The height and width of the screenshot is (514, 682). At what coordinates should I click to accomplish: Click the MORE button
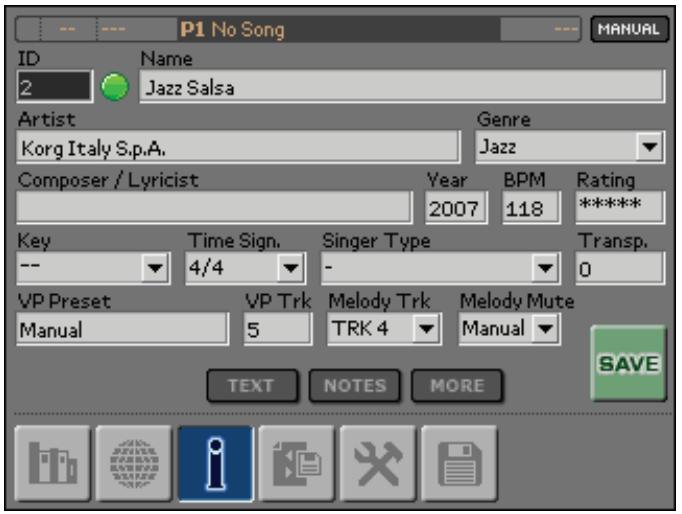click(x=457, y=386)
